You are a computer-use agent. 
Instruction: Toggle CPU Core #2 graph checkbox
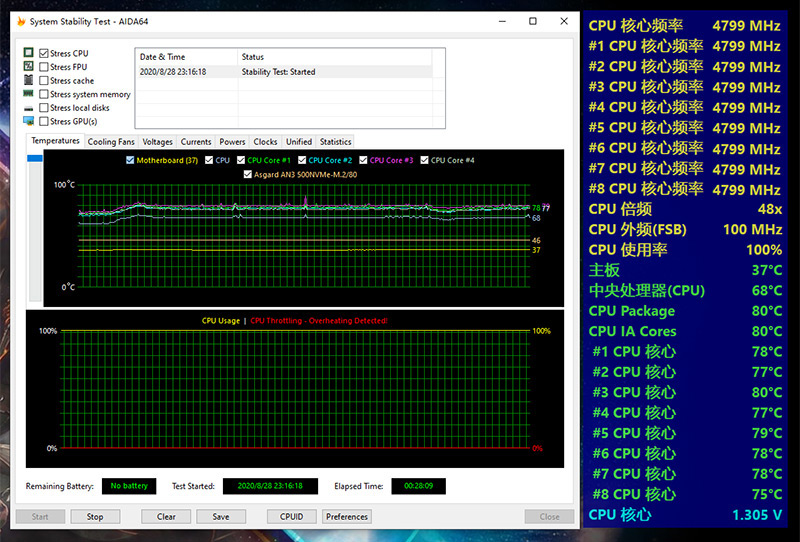302,160
